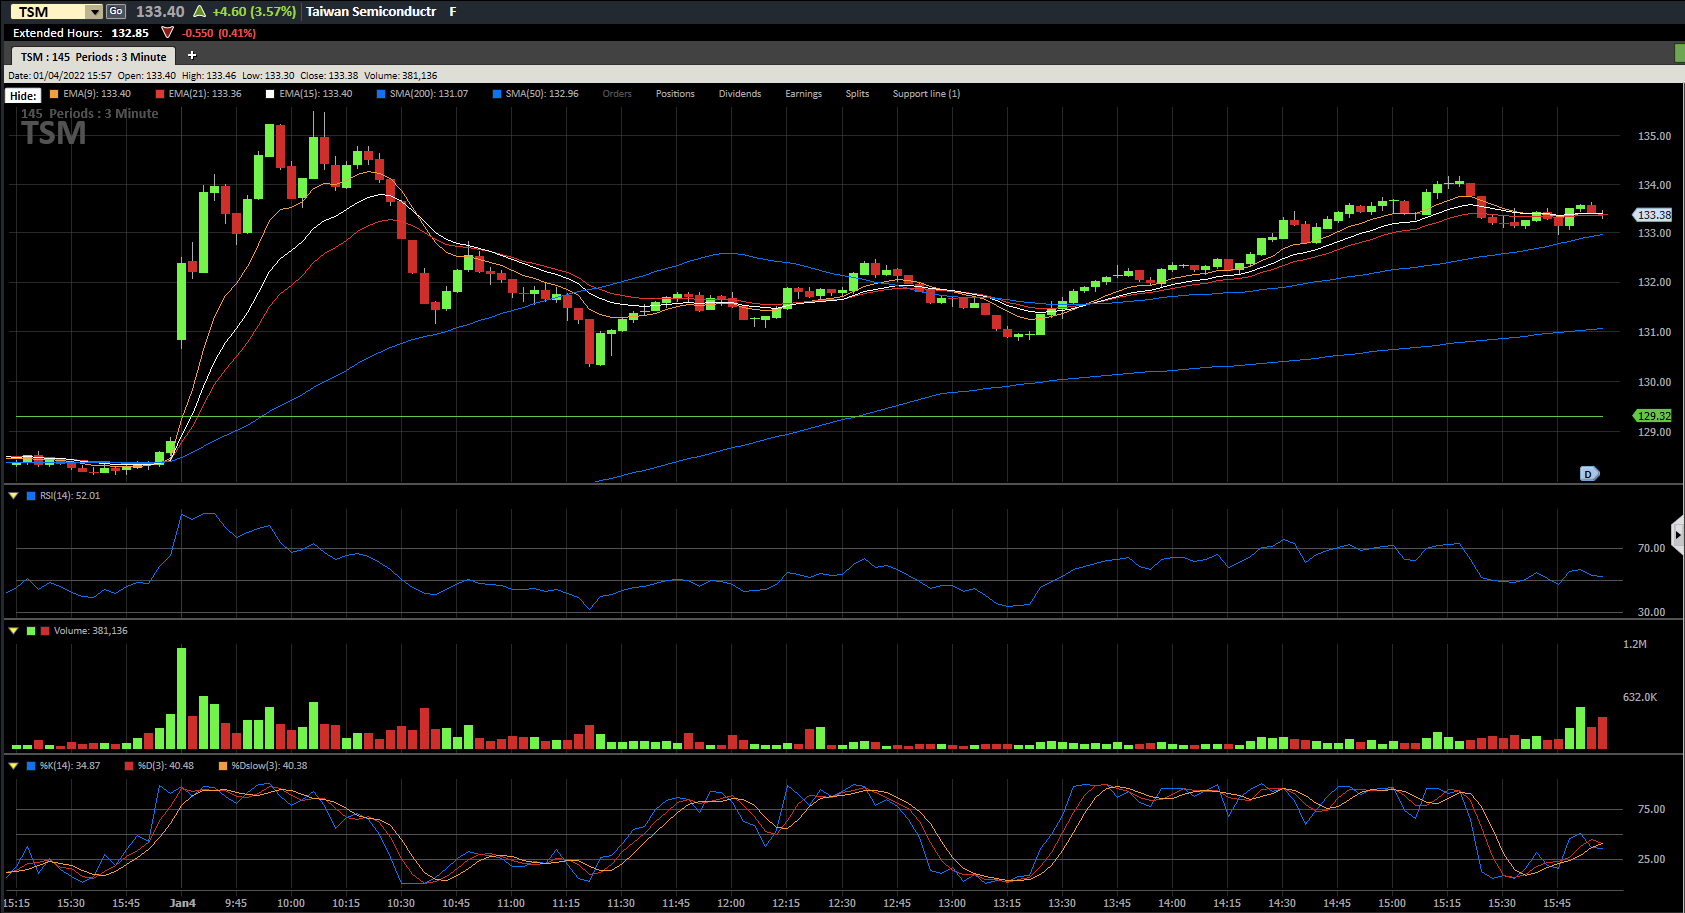Click the red down-triangle extended hours icon

(167, 33)
